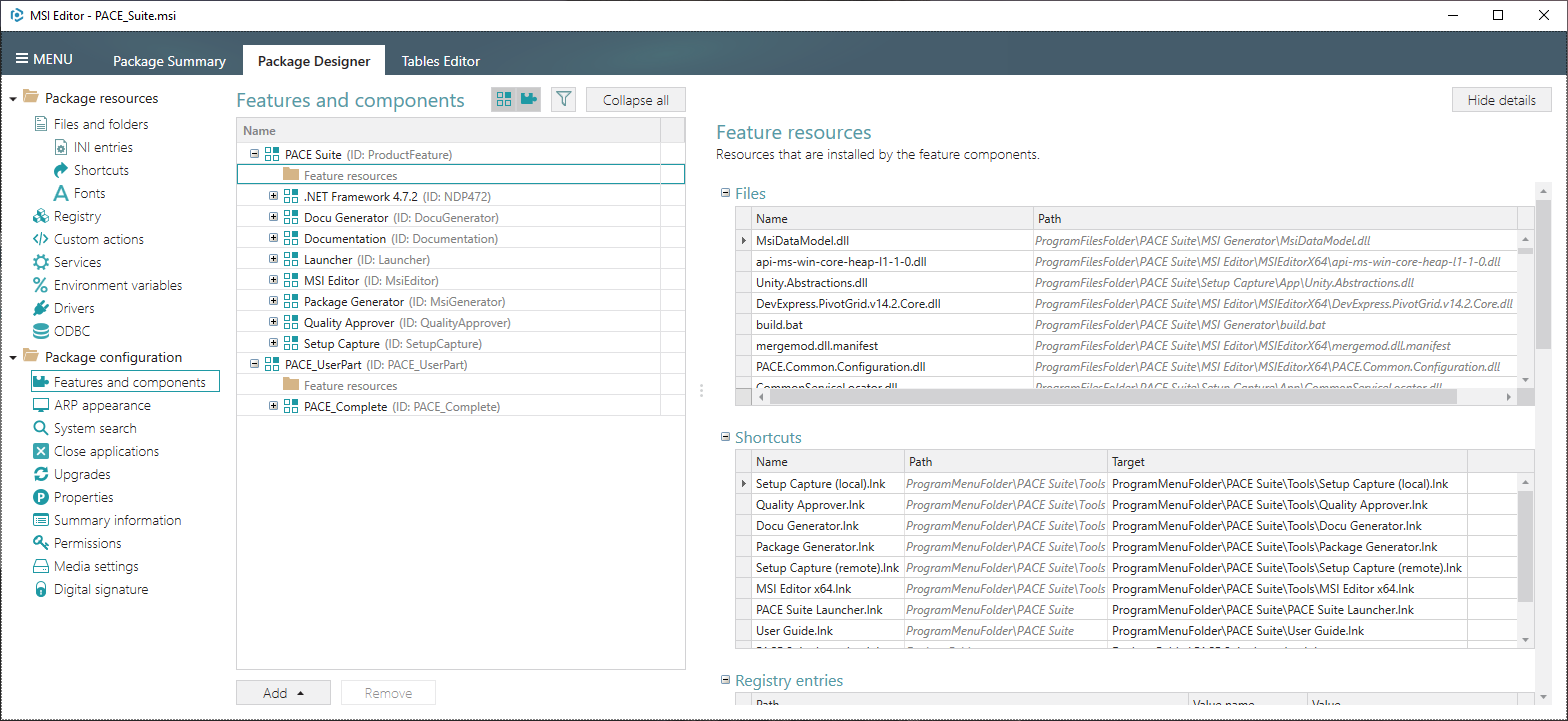Expand the Docu Generator node
Screen dimensions: 1568x721
pyautogui.click(x=273, y=217)
